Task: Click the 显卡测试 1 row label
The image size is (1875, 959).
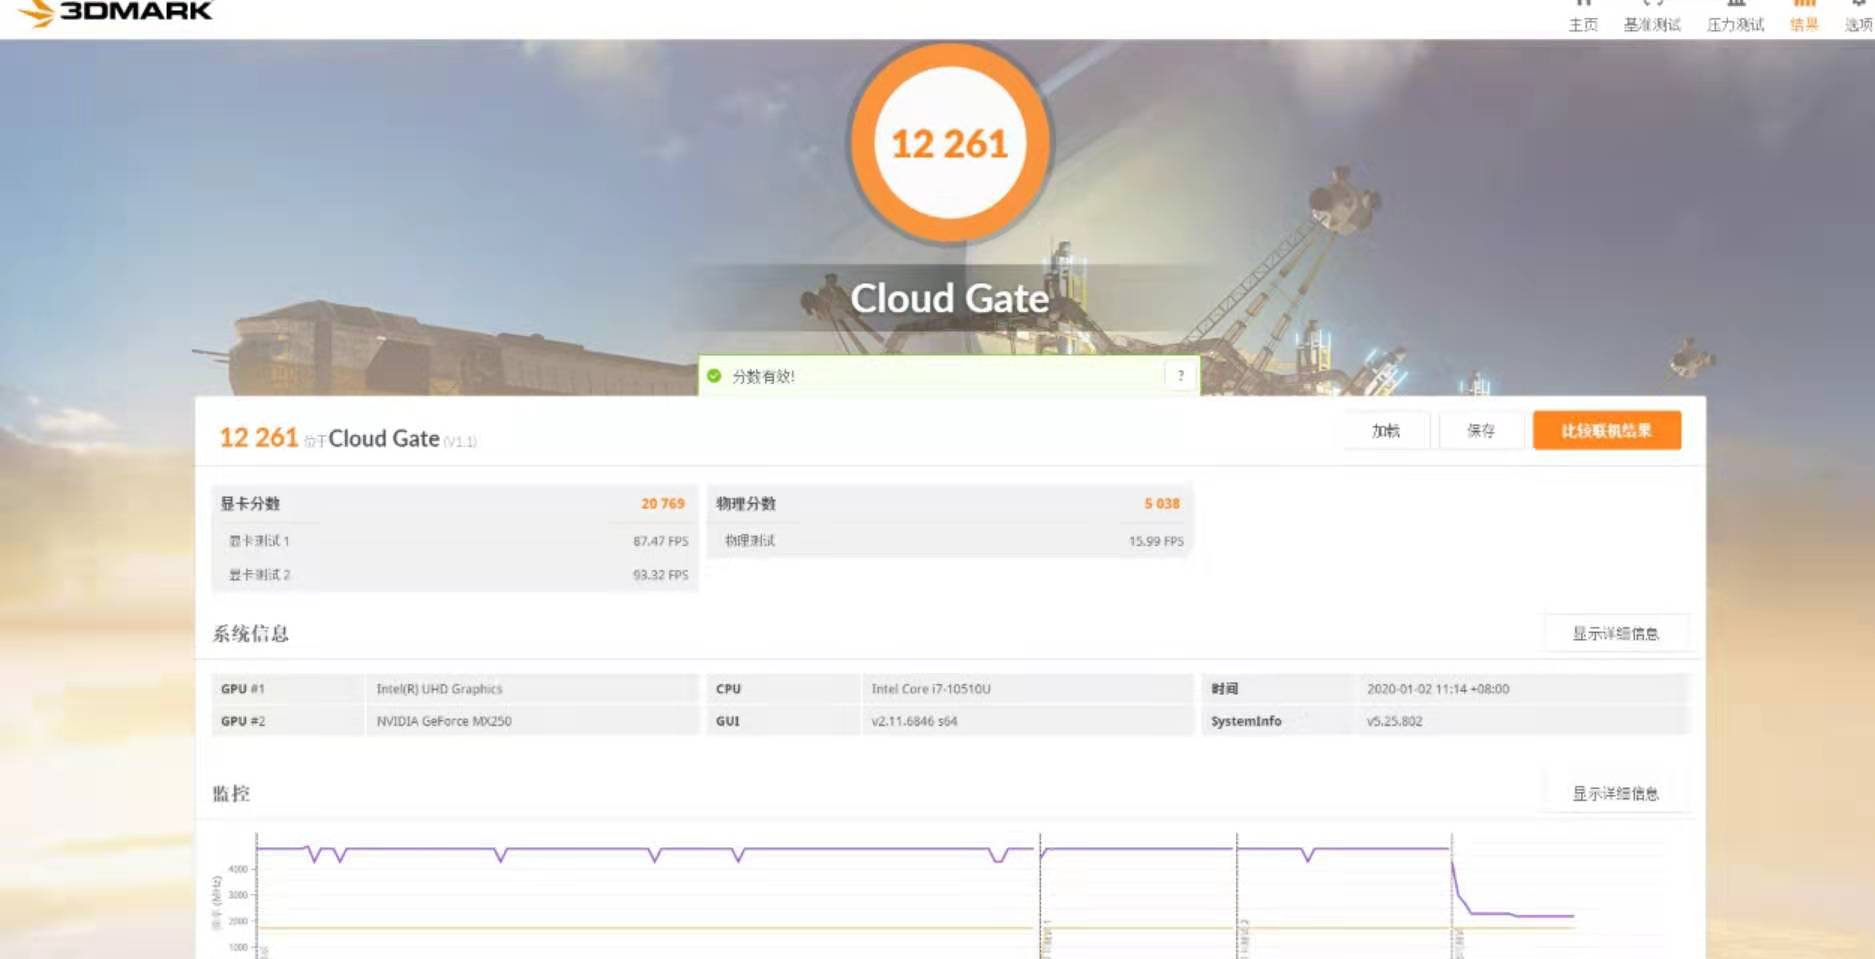Action: (x=259, y=541)
